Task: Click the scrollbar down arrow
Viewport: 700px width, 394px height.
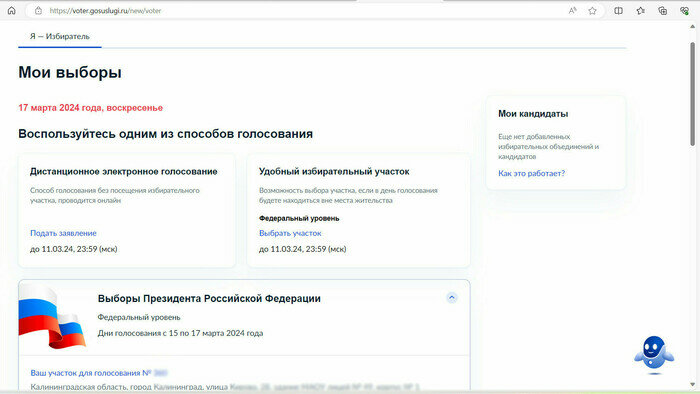Action: [692, 384]
